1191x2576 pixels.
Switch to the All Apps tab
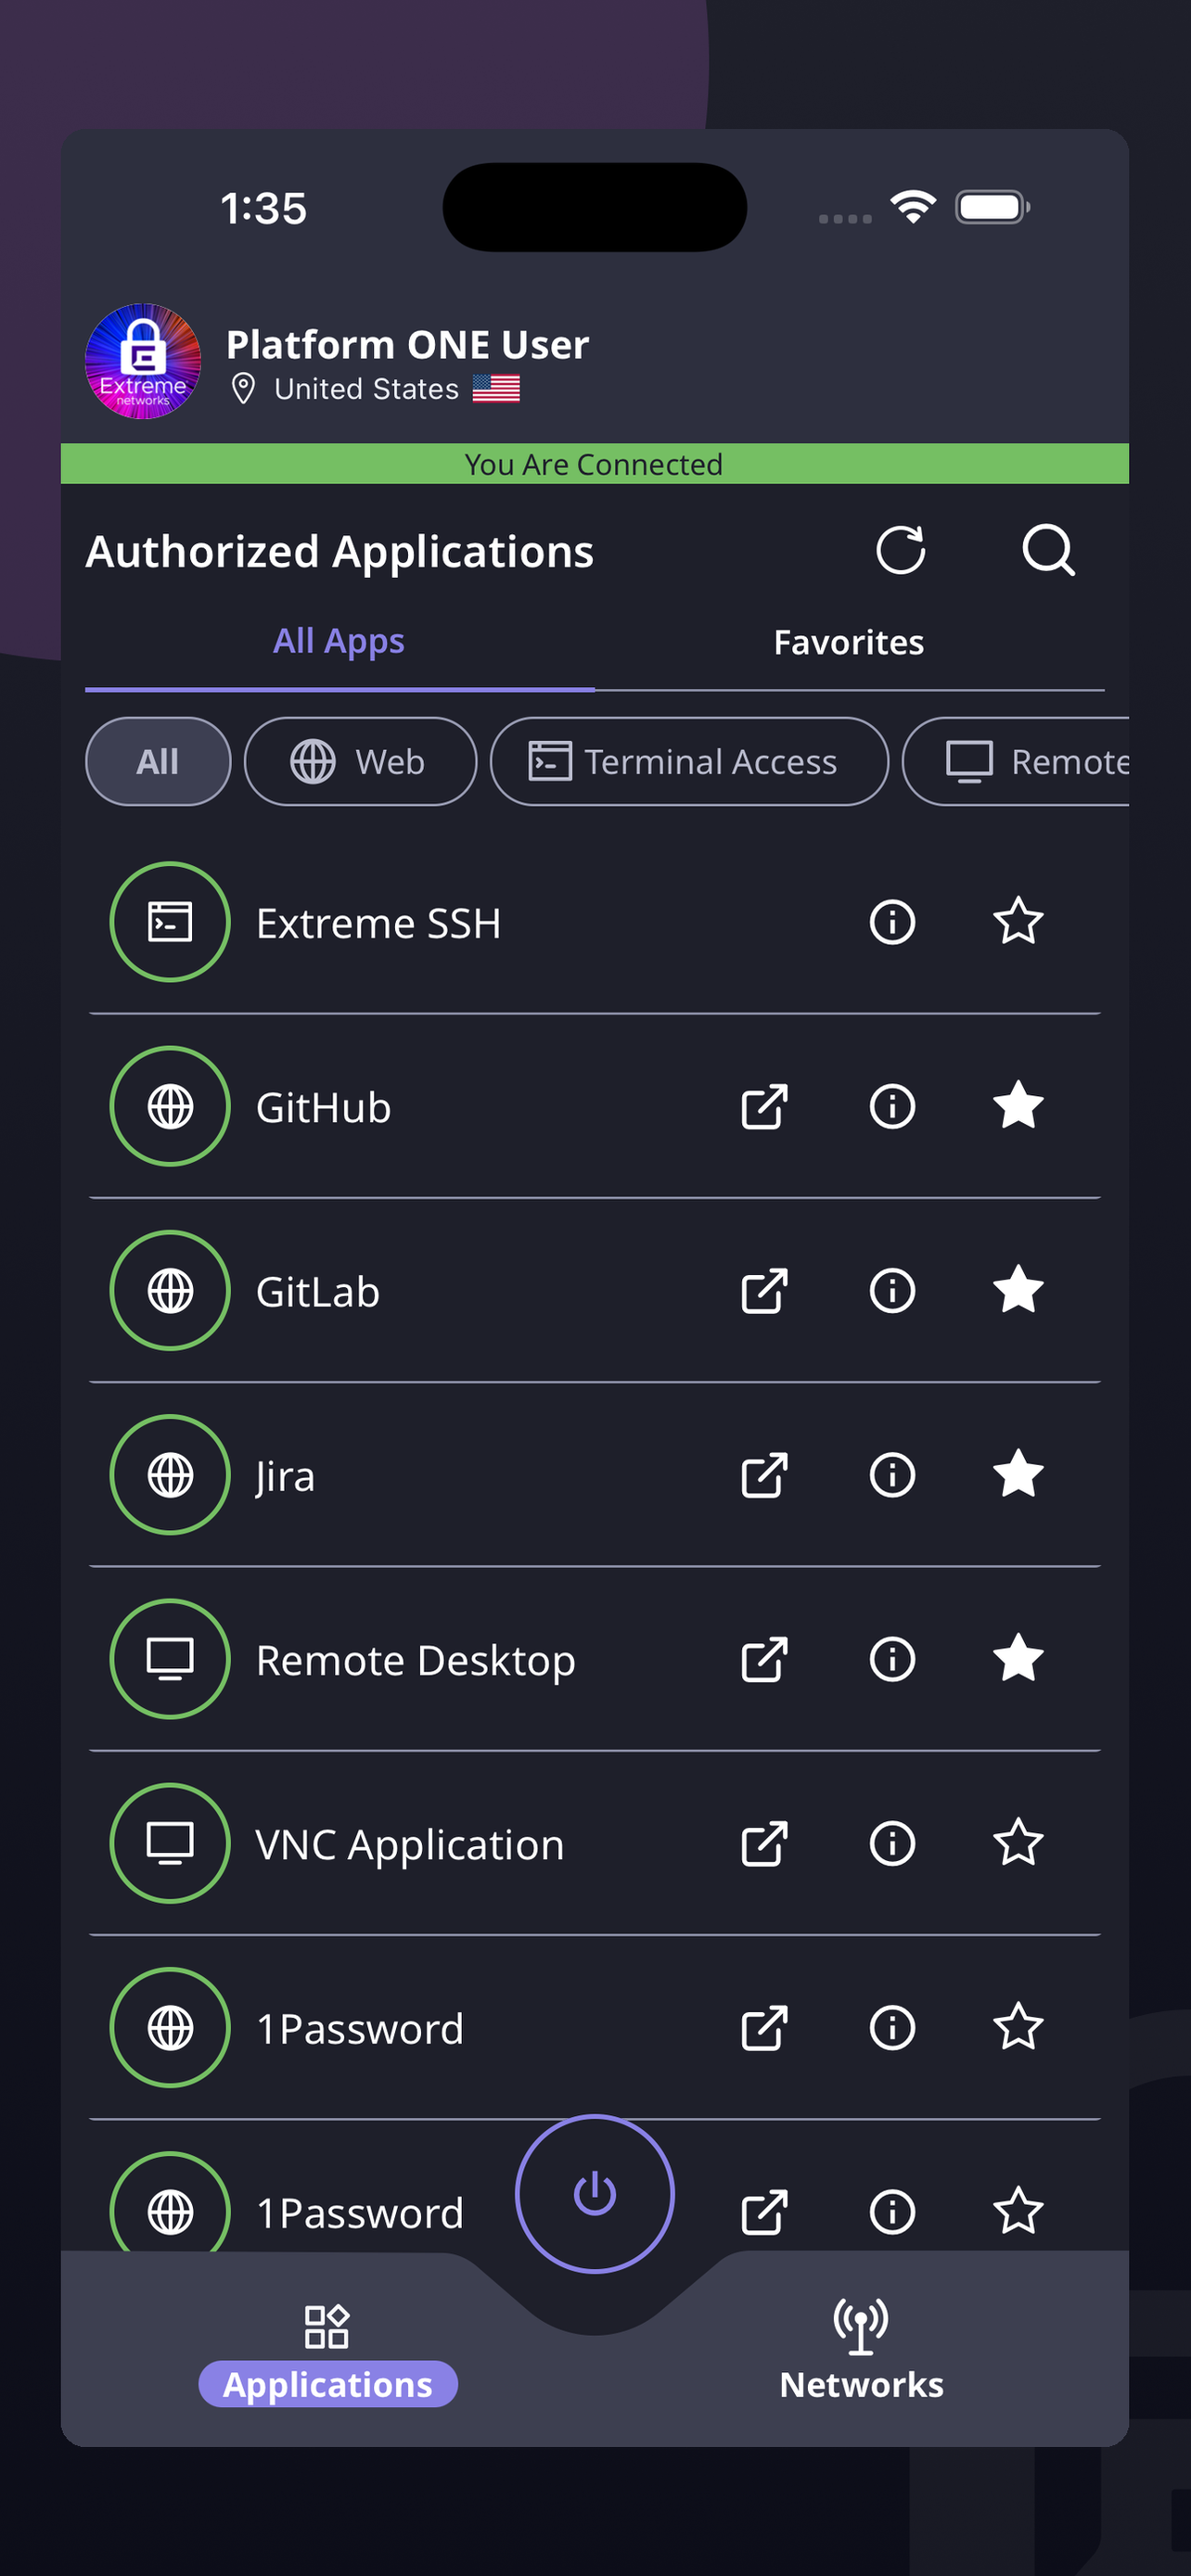tap(339, 641)
